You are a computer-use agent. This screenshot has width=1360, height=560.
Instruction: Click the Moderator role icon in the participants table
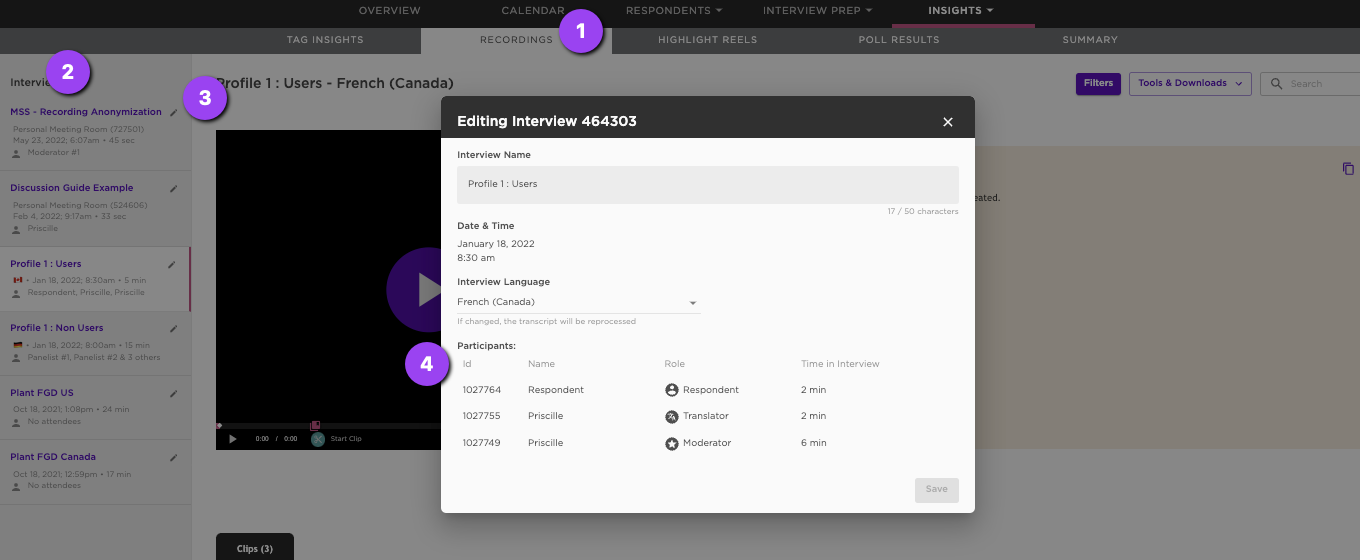[672, 443]
